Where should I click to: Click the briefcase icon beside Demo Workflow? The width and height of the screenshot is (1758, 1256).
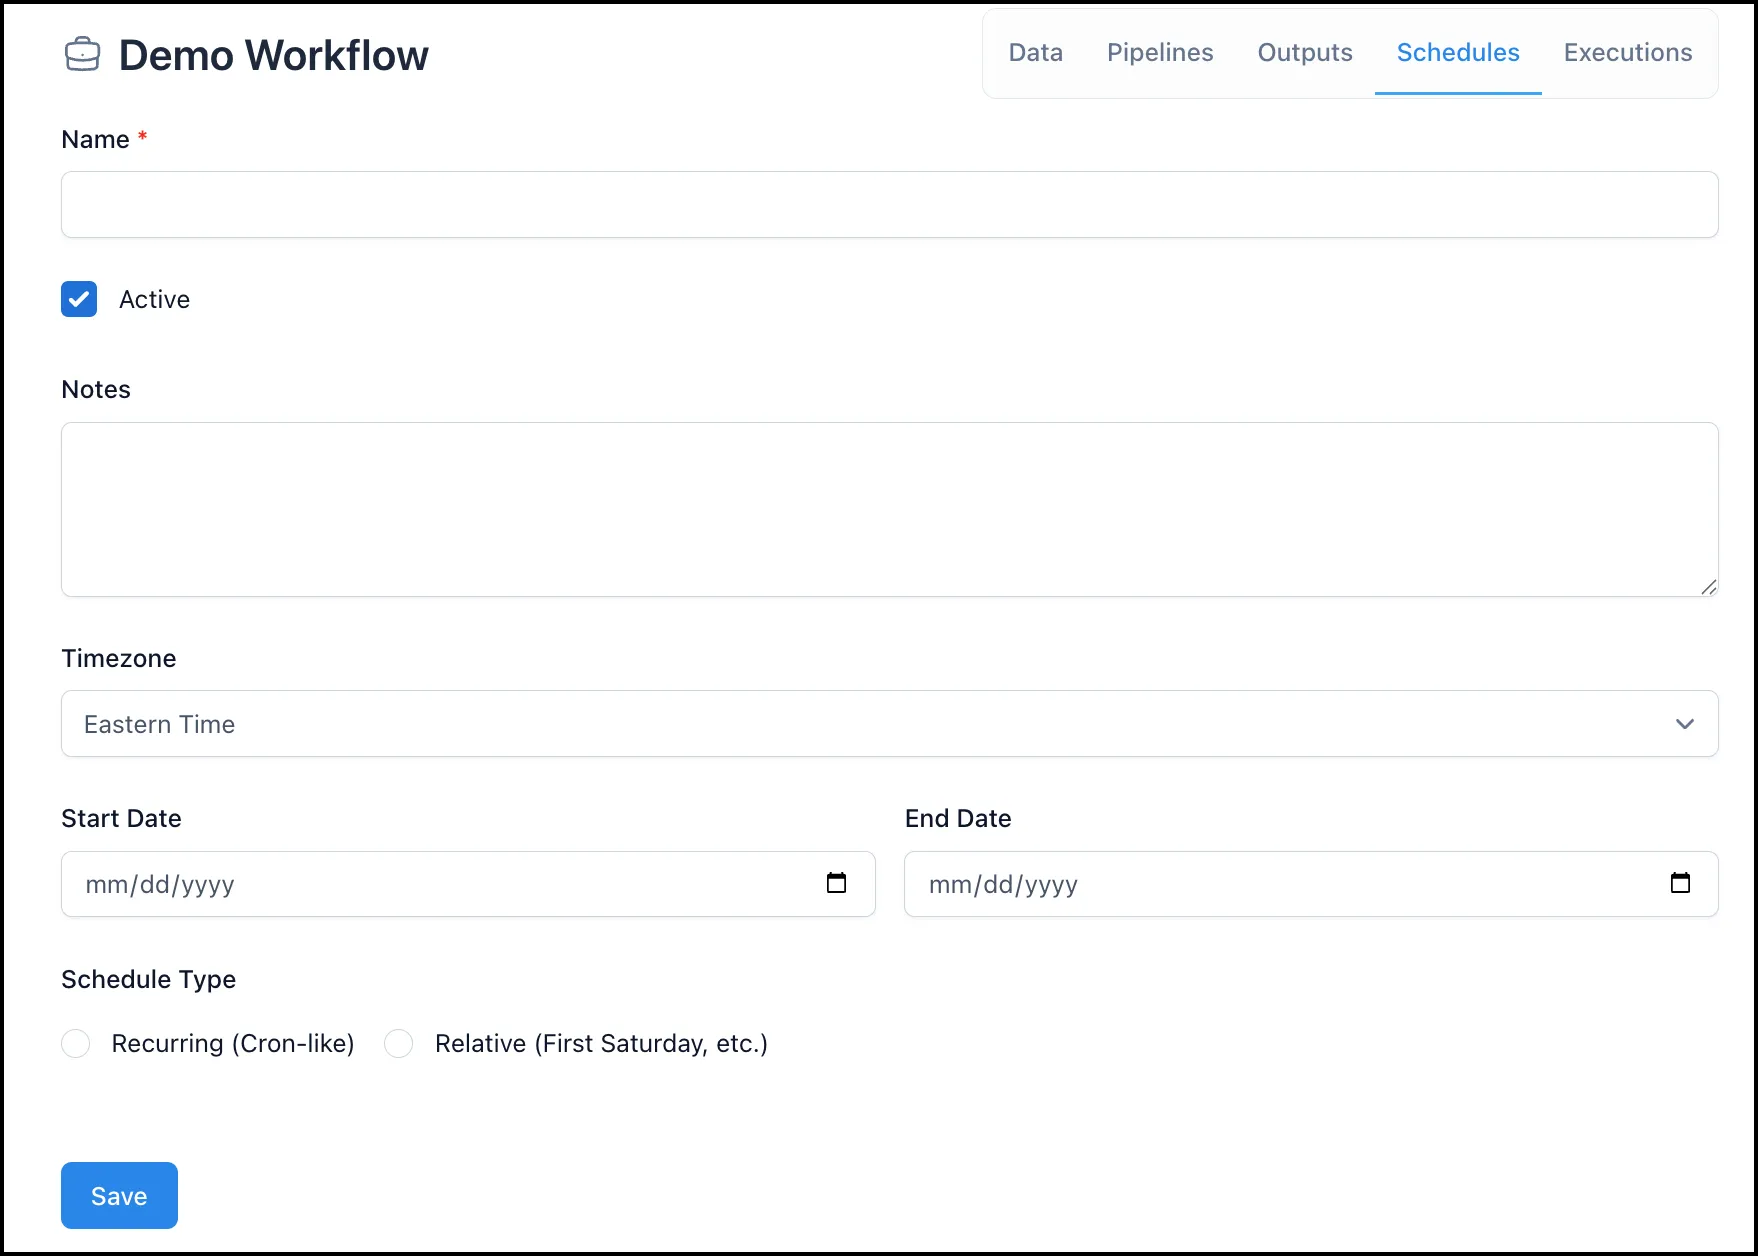point(82,54)
